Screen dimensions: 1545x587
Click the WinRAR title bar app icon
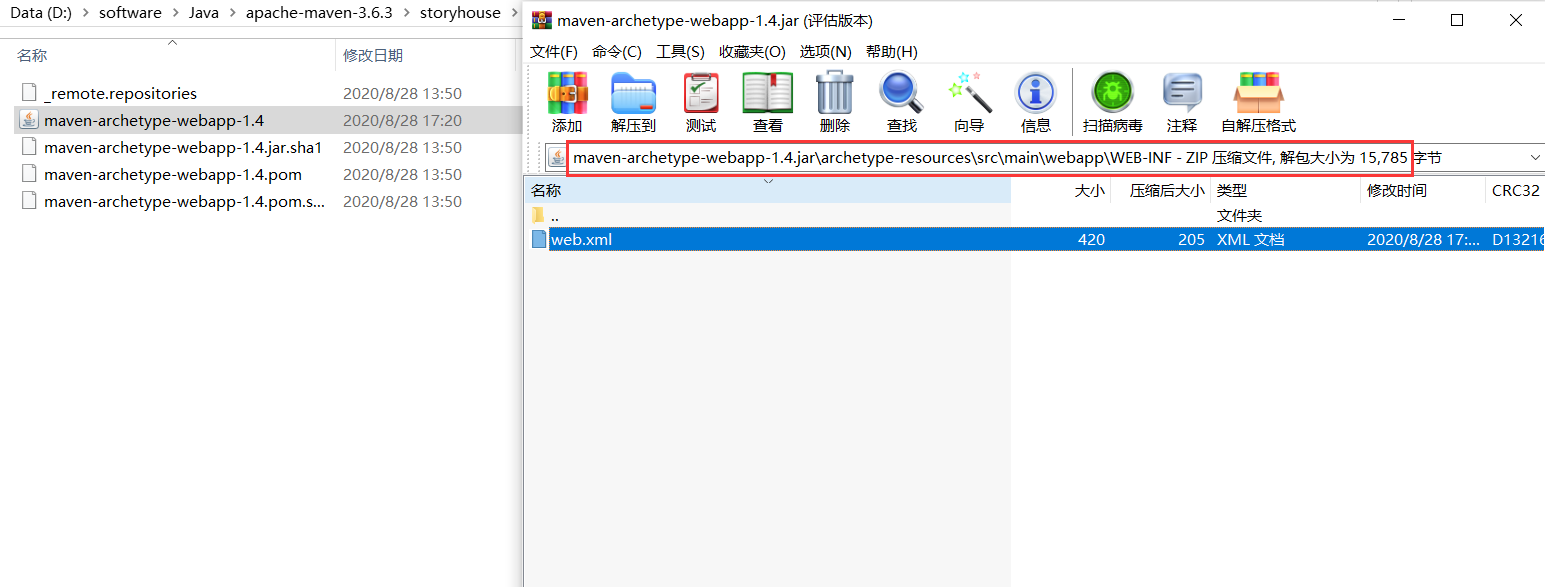tap(541, 20)
